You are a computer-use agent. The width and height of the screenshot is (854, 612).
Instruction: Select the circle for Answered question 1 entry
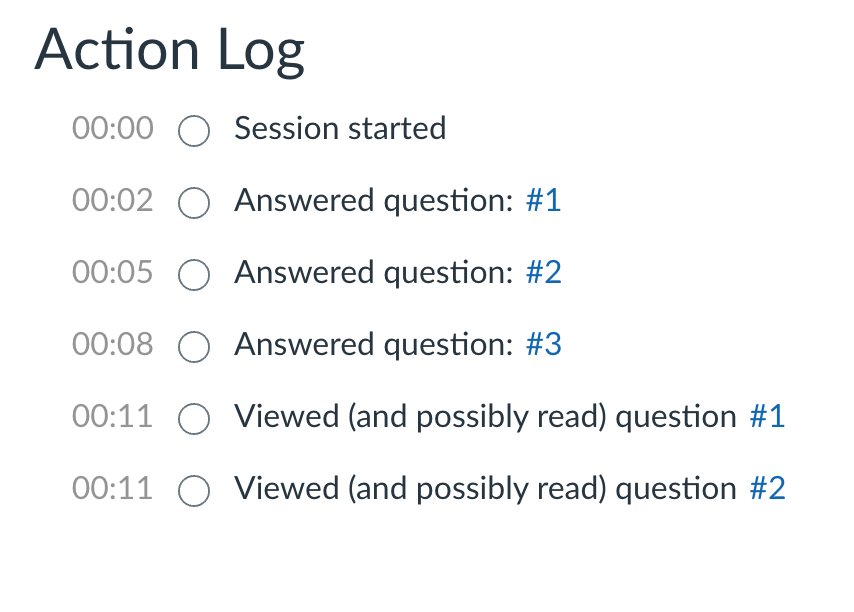coord(194,203)
